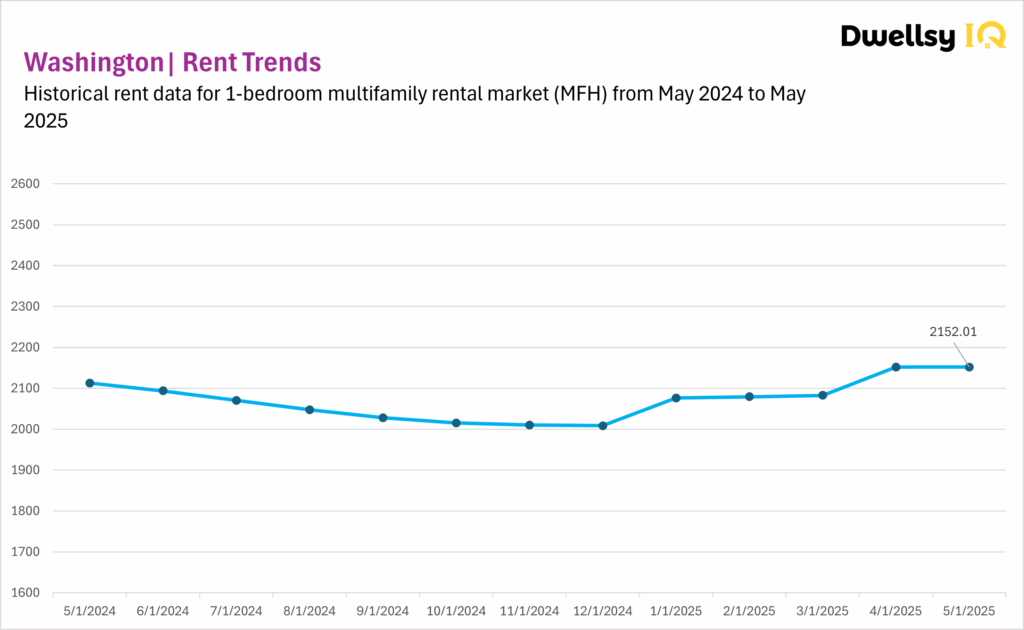Select the 2/1/2025 data point
This screenshot has width=1024, height=630.
click(x=749, y=397)
